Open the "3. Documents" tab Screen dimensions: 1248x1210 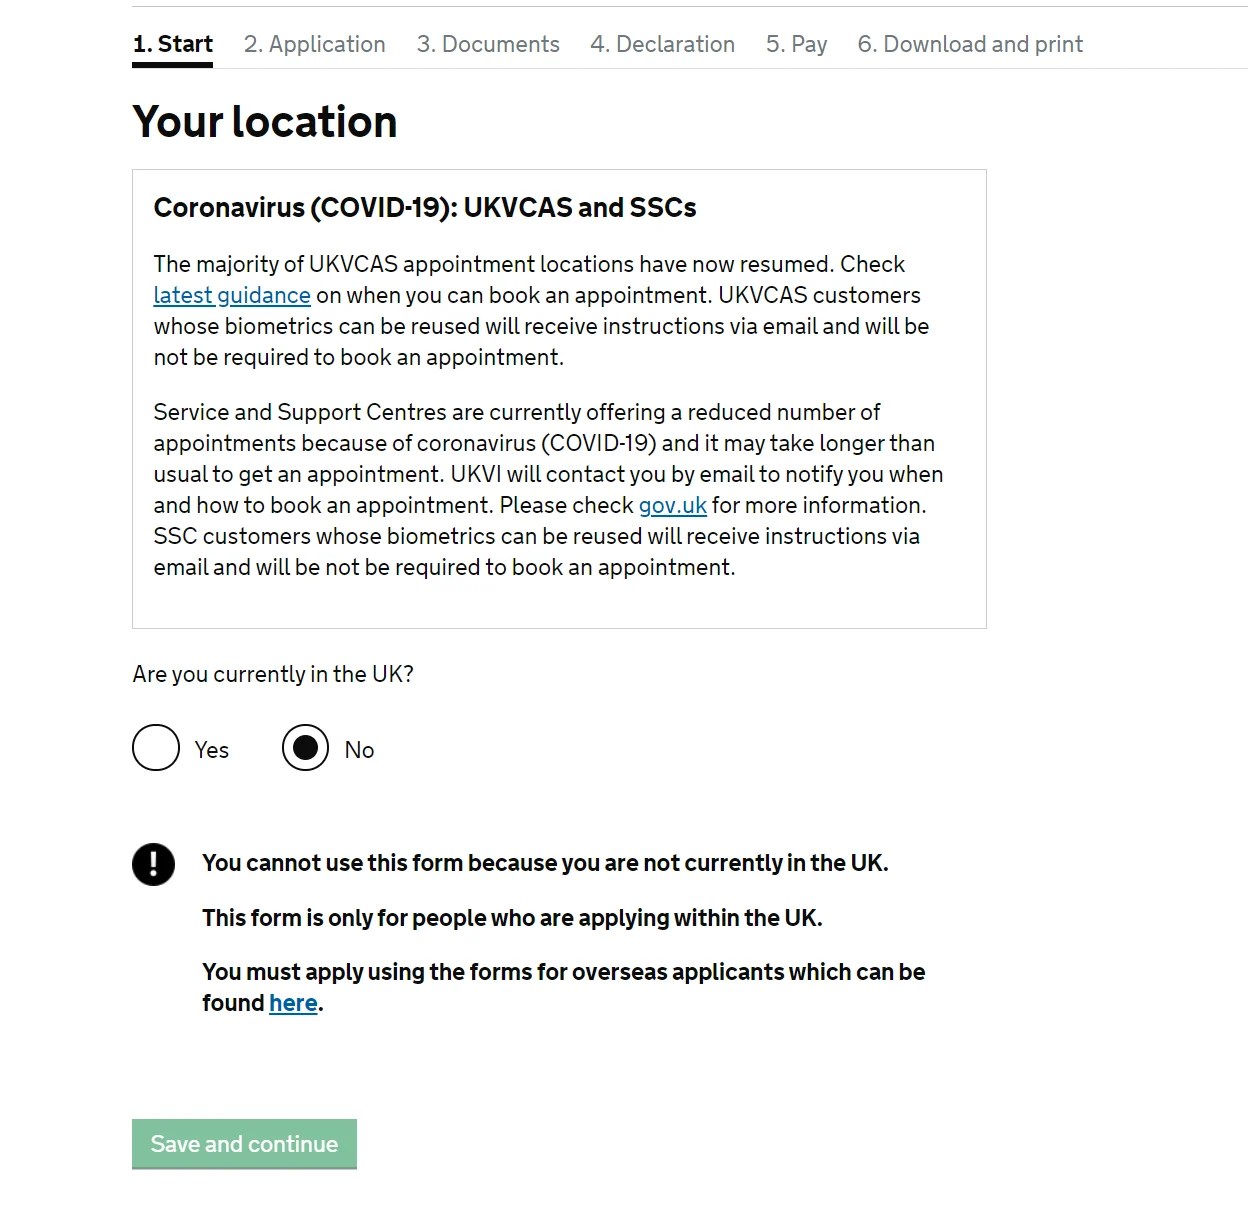(x=488, y=44)
